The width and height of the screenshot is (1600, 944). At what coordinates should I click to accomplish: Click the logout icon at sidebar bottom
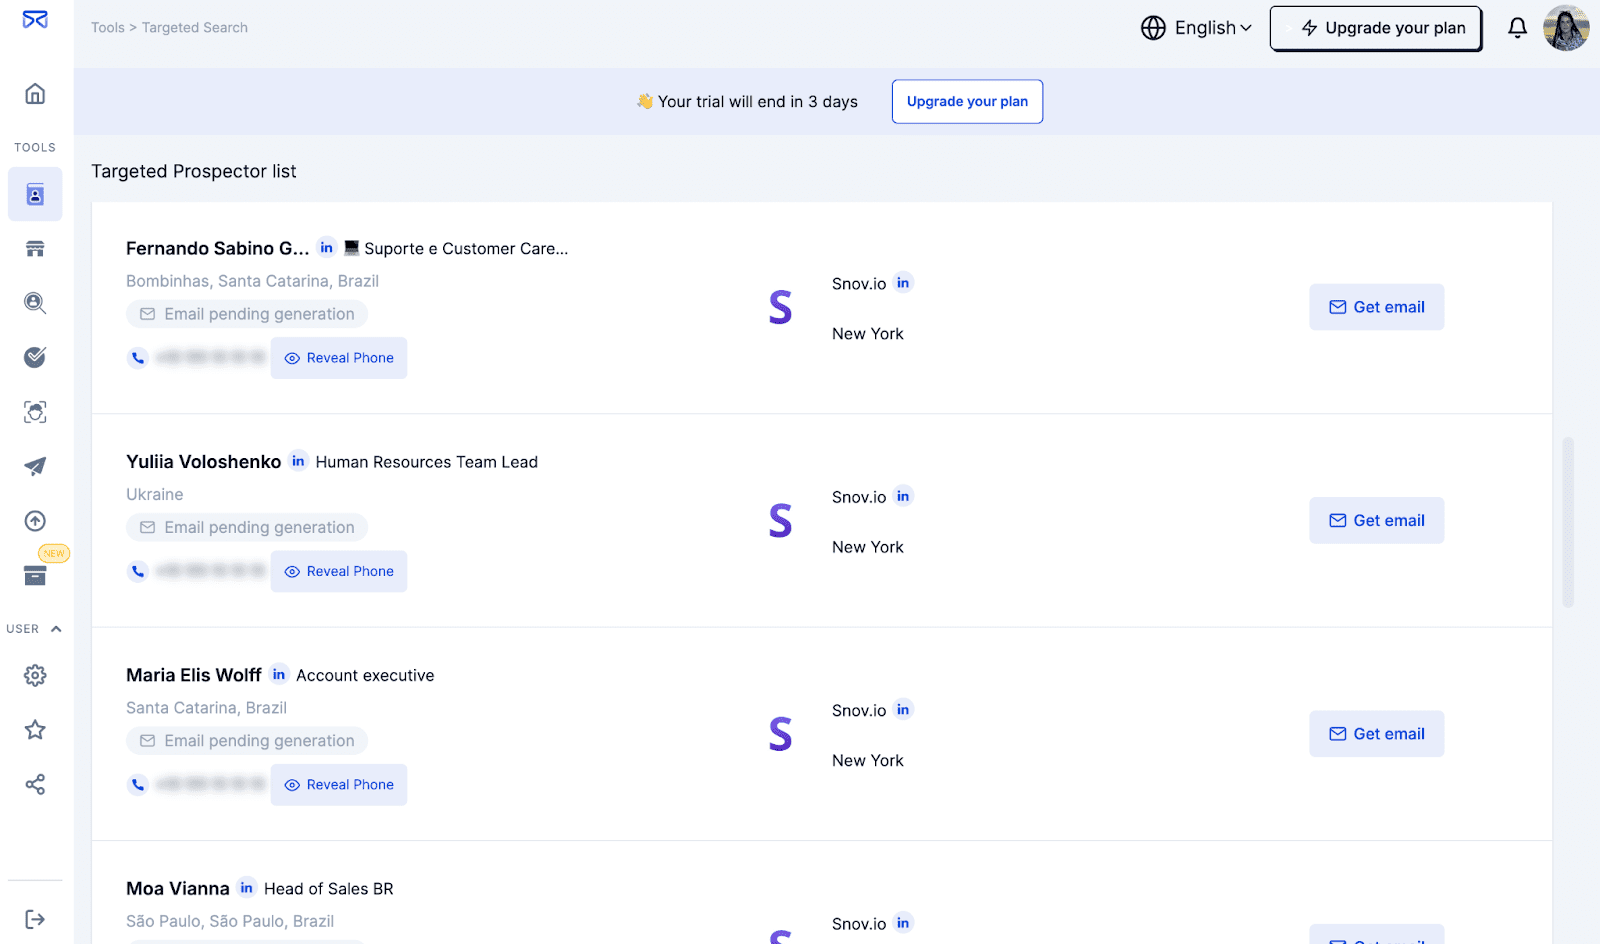tap(35, 919)
